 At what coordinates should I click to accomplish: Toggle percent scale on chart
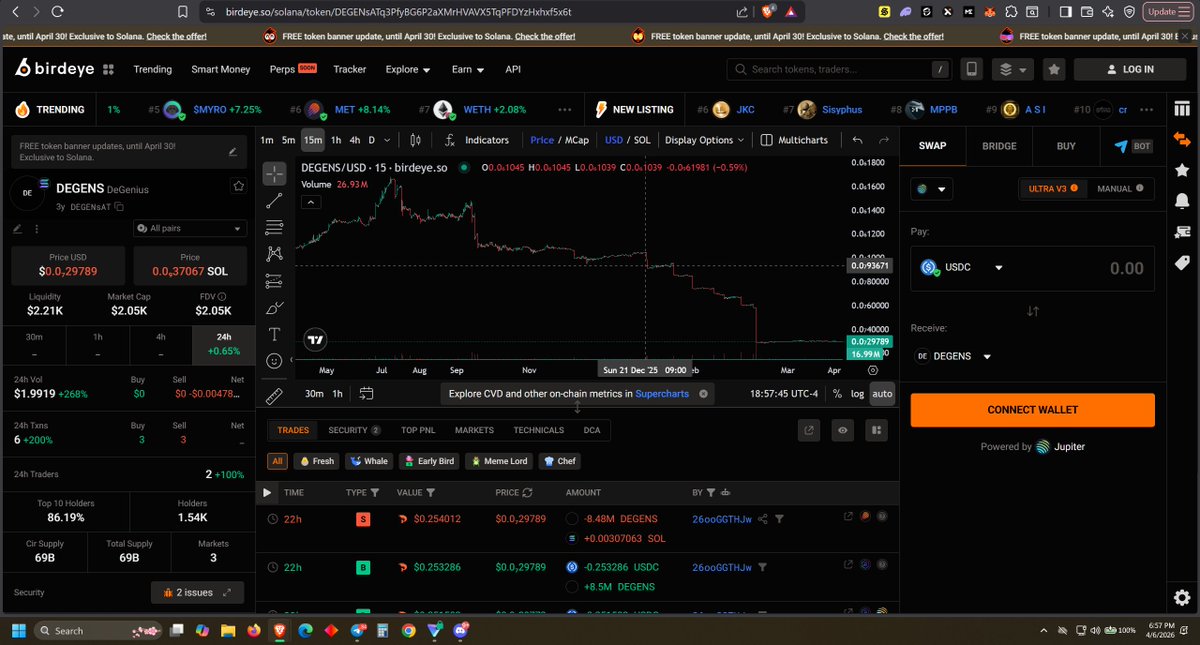click(837, 394)
